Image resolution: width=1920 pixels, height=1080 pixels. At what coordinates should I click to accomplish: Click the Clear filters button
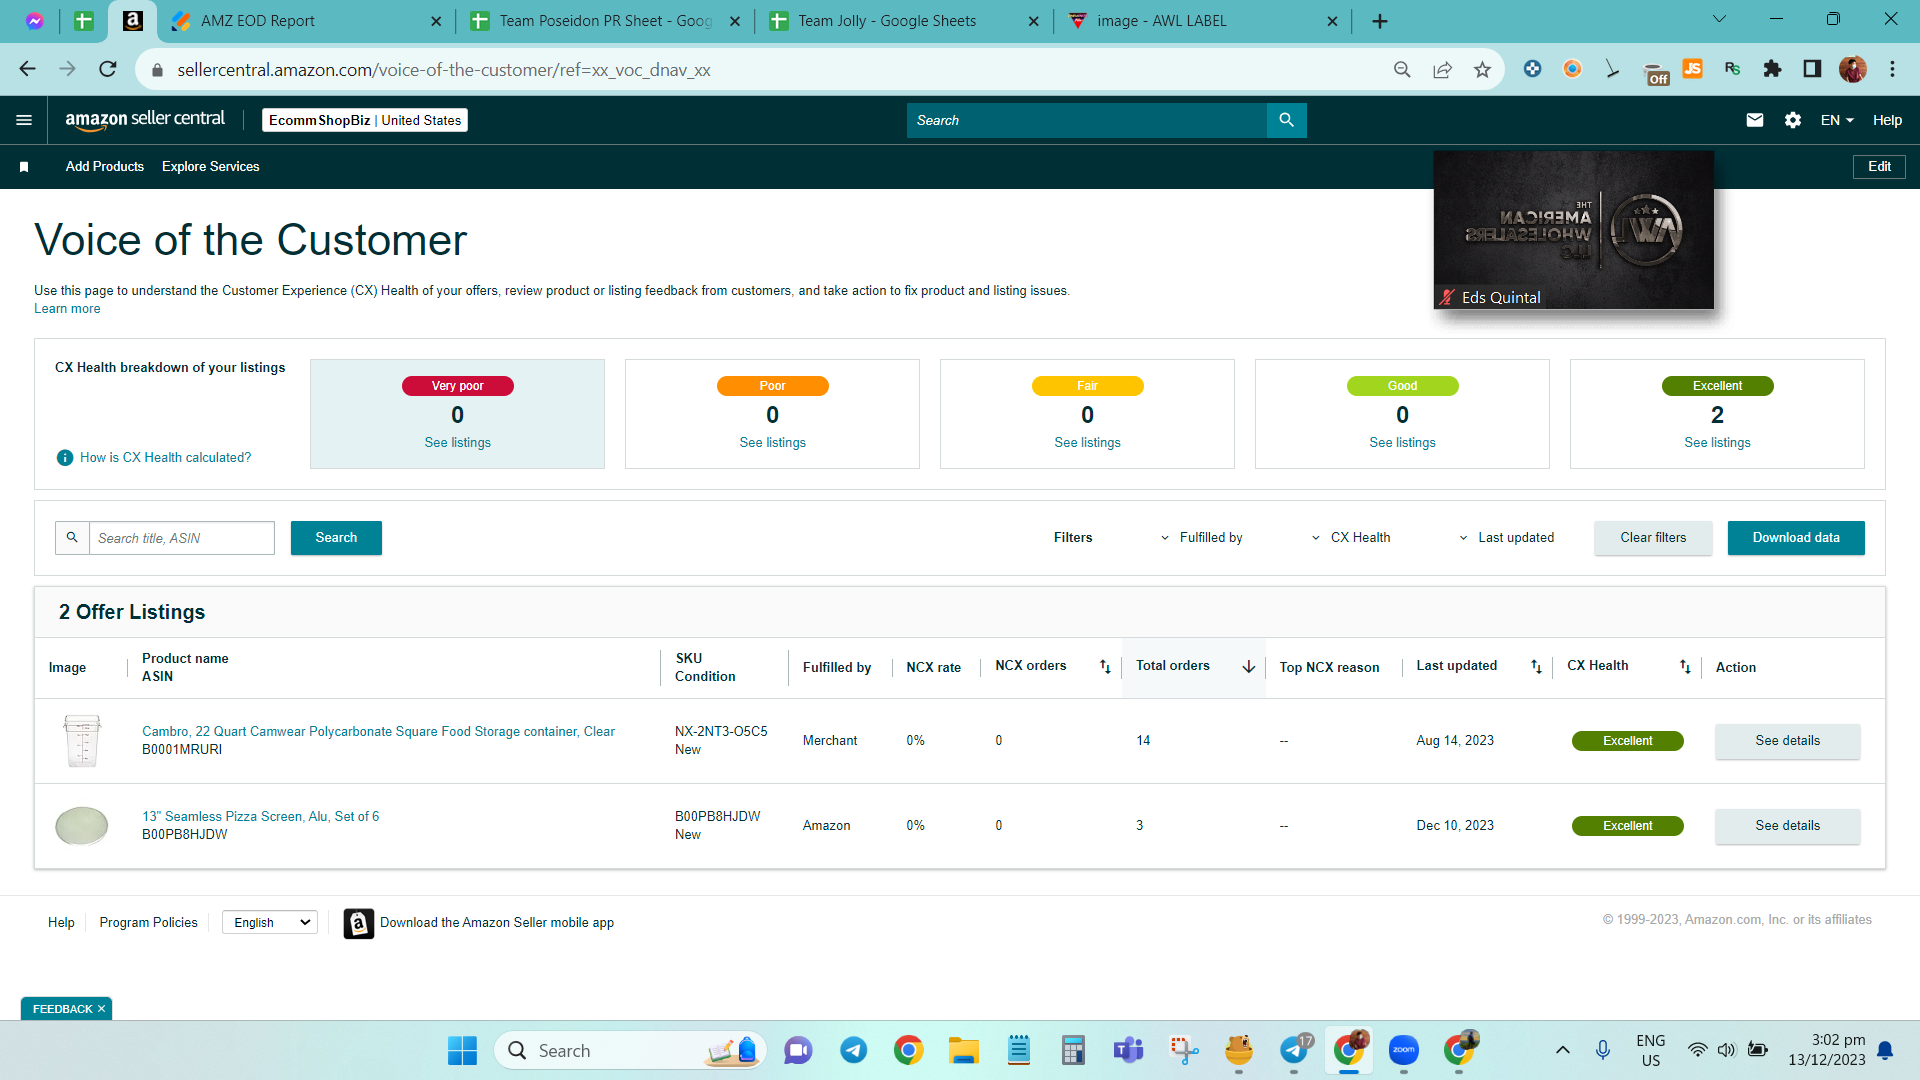[x=1653, y=538]
